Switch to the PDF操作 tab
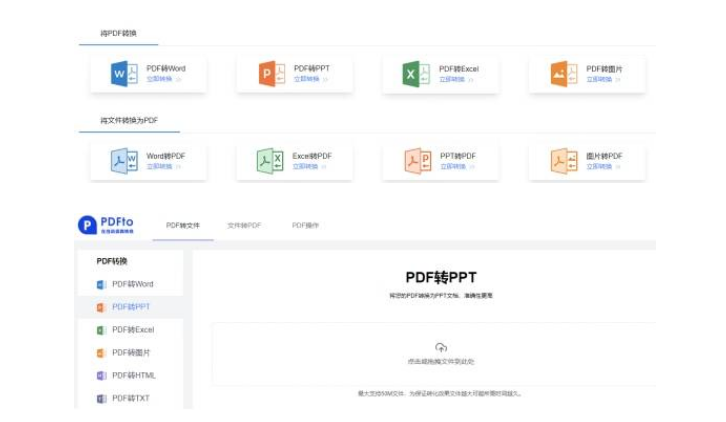The height and width of the screenshot is (422, 726). 305,226
